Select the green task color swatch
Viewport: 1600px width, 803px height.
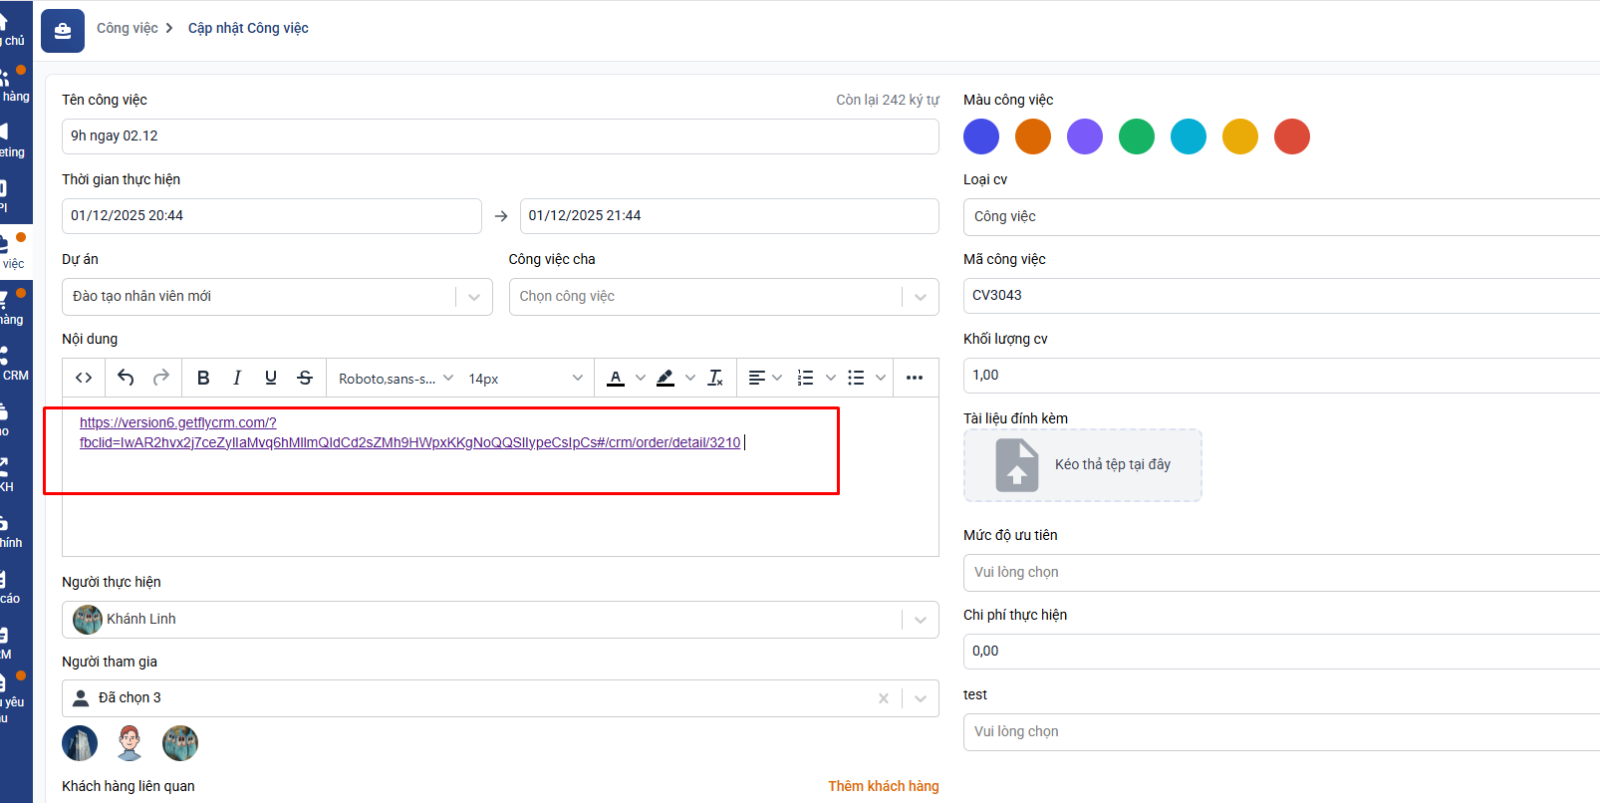pyautogui.click(x=1136, y=137)
